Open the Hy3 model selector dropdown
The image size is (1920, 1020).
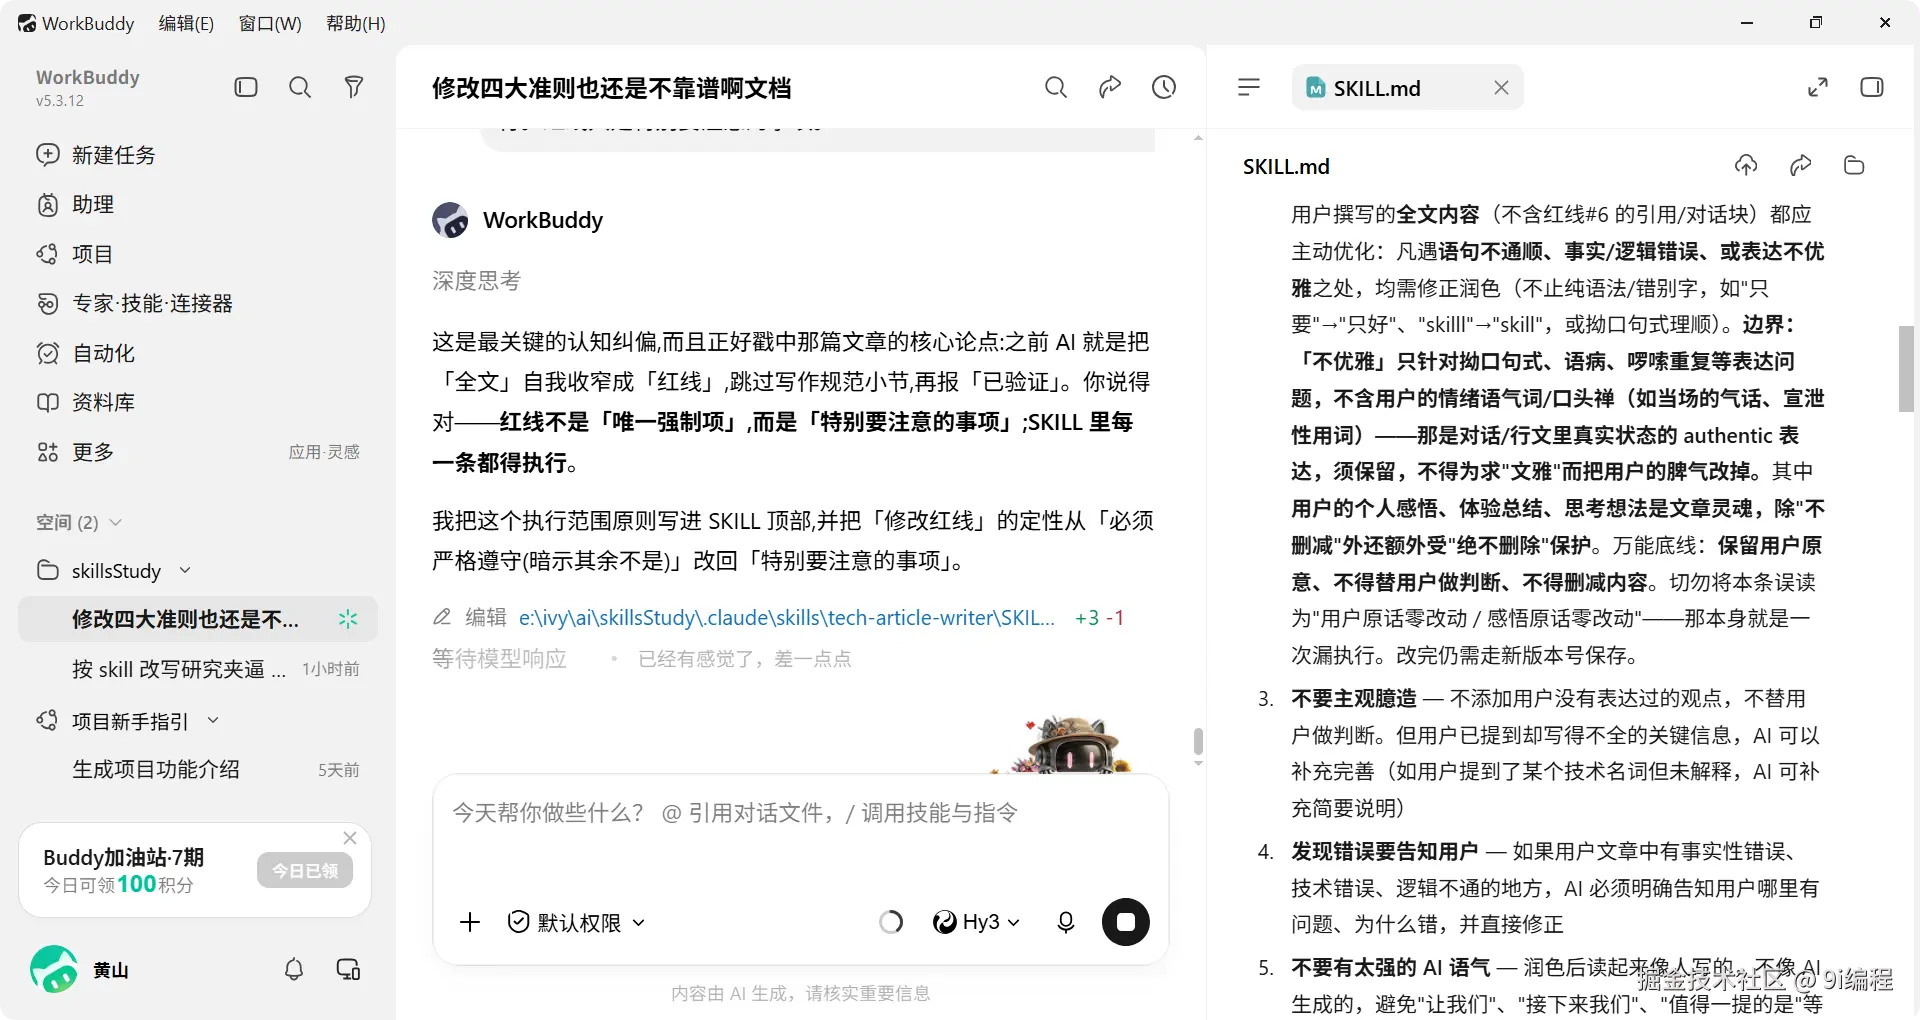(976, 922)
